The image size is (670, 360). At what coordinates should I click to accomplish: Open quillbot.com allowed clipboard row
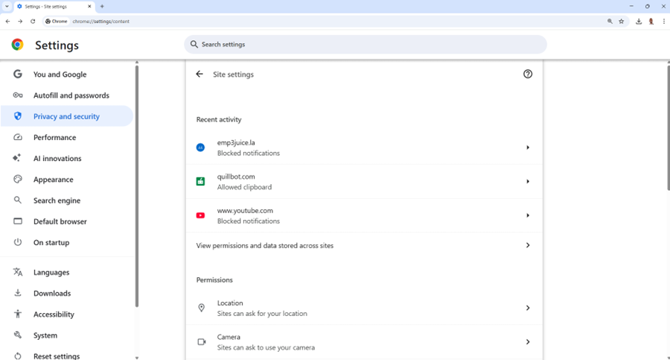[x=364, y=181]
